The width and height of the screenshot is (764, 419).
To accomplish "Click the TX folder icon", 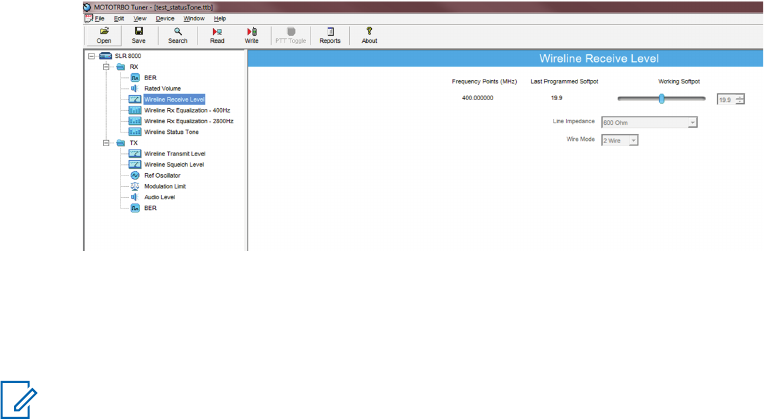I will (121, 143).
